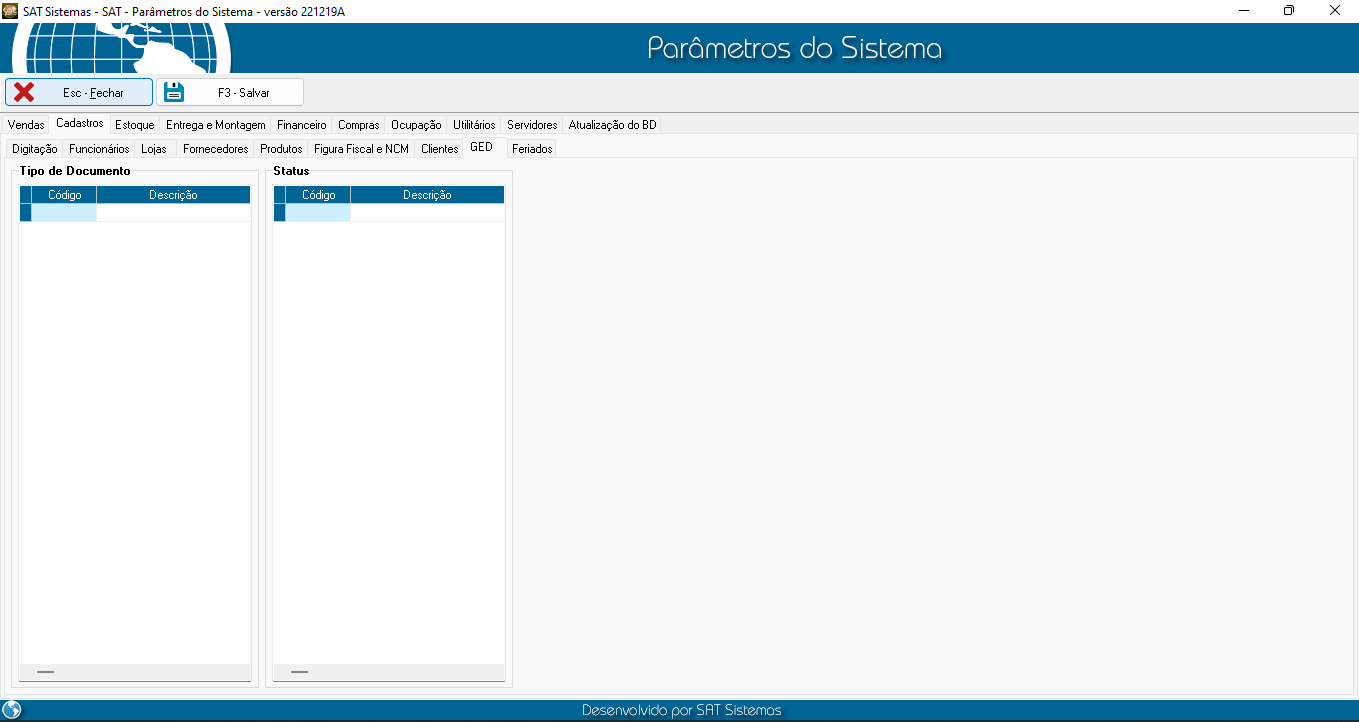Switch to the Estoque tab
Screen dimensions: 1359x722
coord(134,125)
